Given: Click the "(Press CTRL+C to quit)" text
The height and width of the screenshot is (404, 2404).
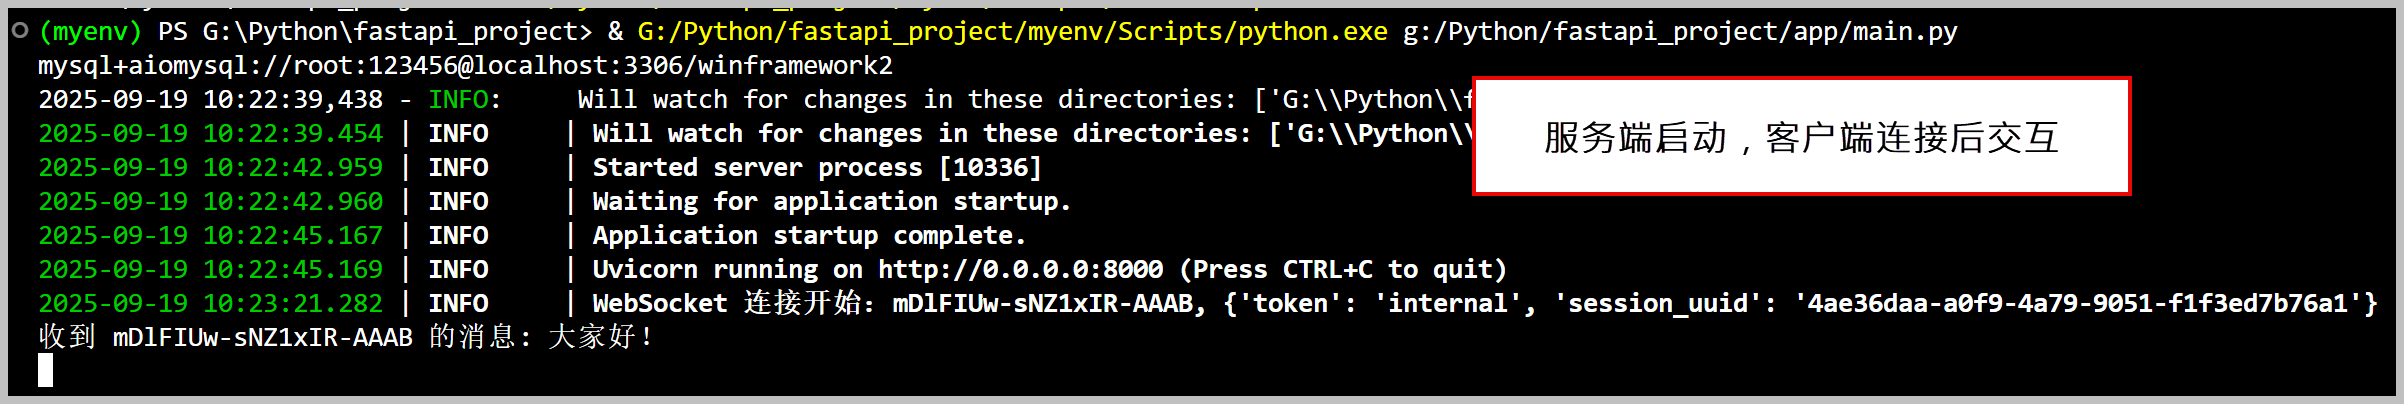Looking at the screenshot, I should (x=1343, y=270).
